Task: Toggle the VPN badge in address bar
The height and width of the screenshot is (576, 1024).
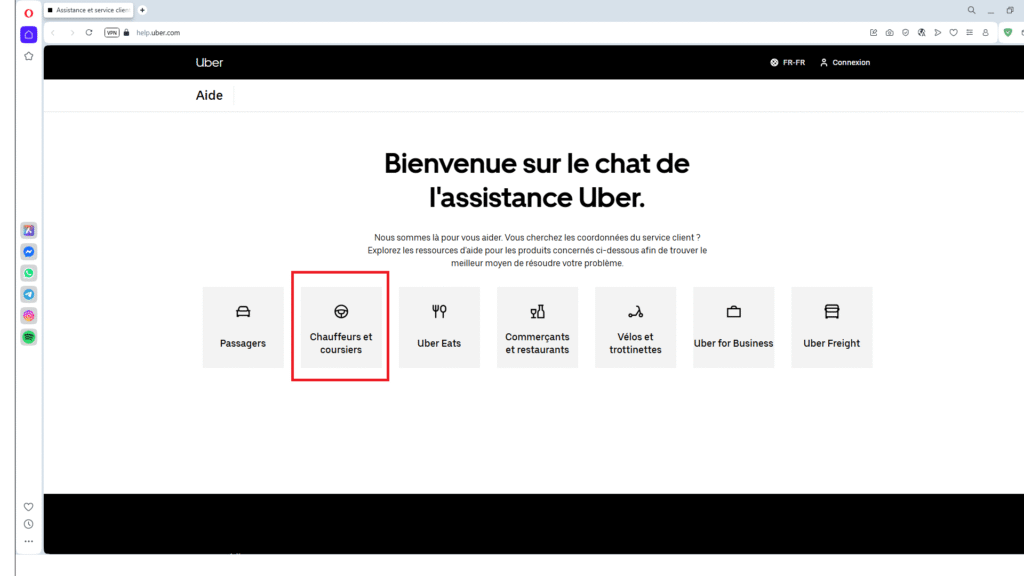Action: [x=112, y=33]
